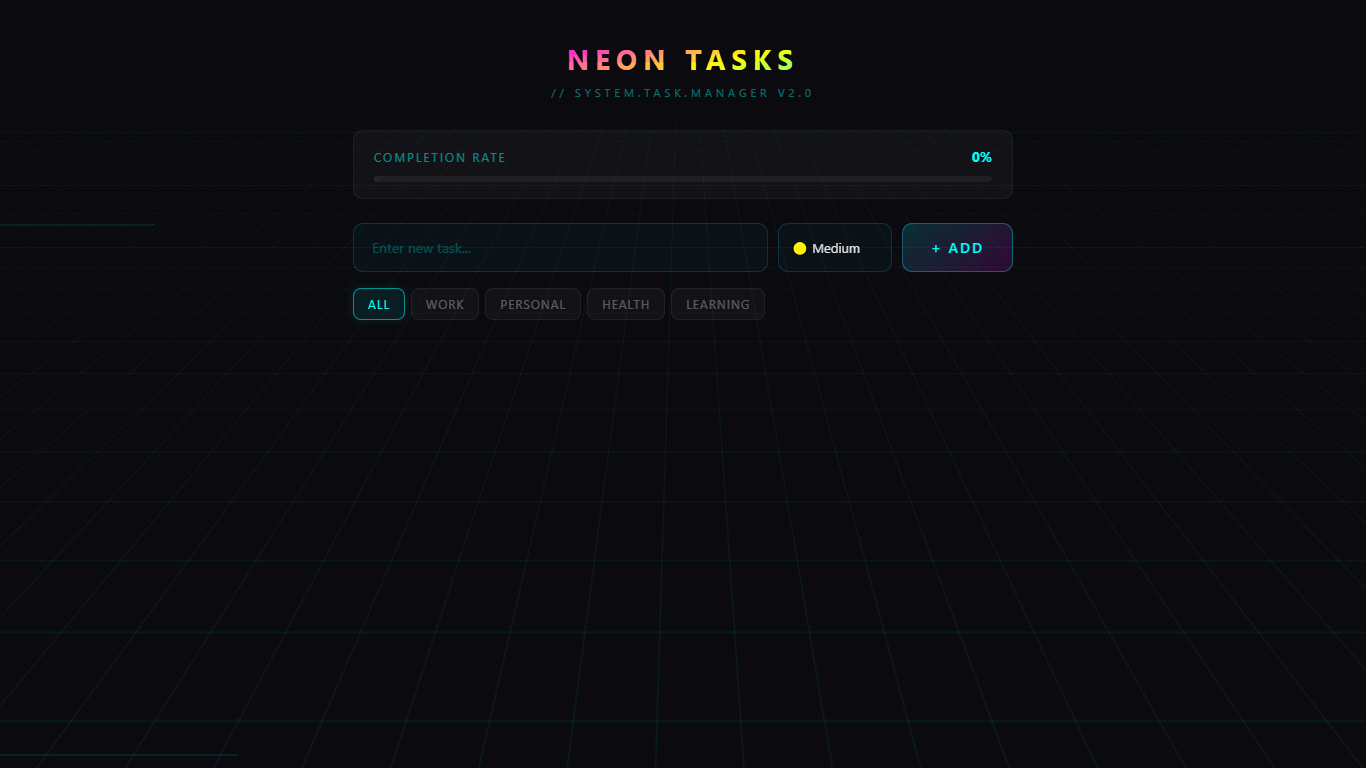Filter tasks by PERSONAL category

(533, 304)
